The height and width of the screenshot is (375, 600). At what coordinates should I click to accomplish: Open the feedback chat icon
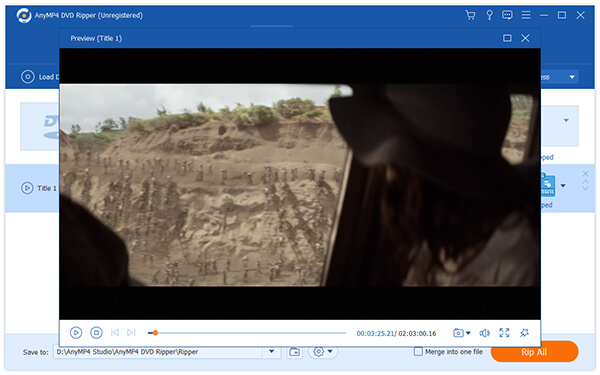point(507,15)
